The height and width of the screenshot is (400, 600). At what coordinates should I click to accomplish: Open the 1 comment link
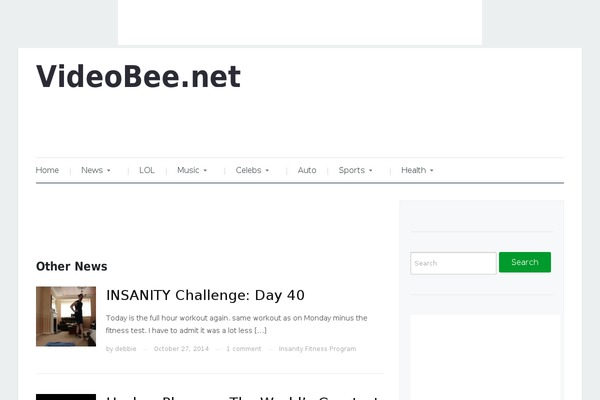pyautogui.click(x=244, y=349)
